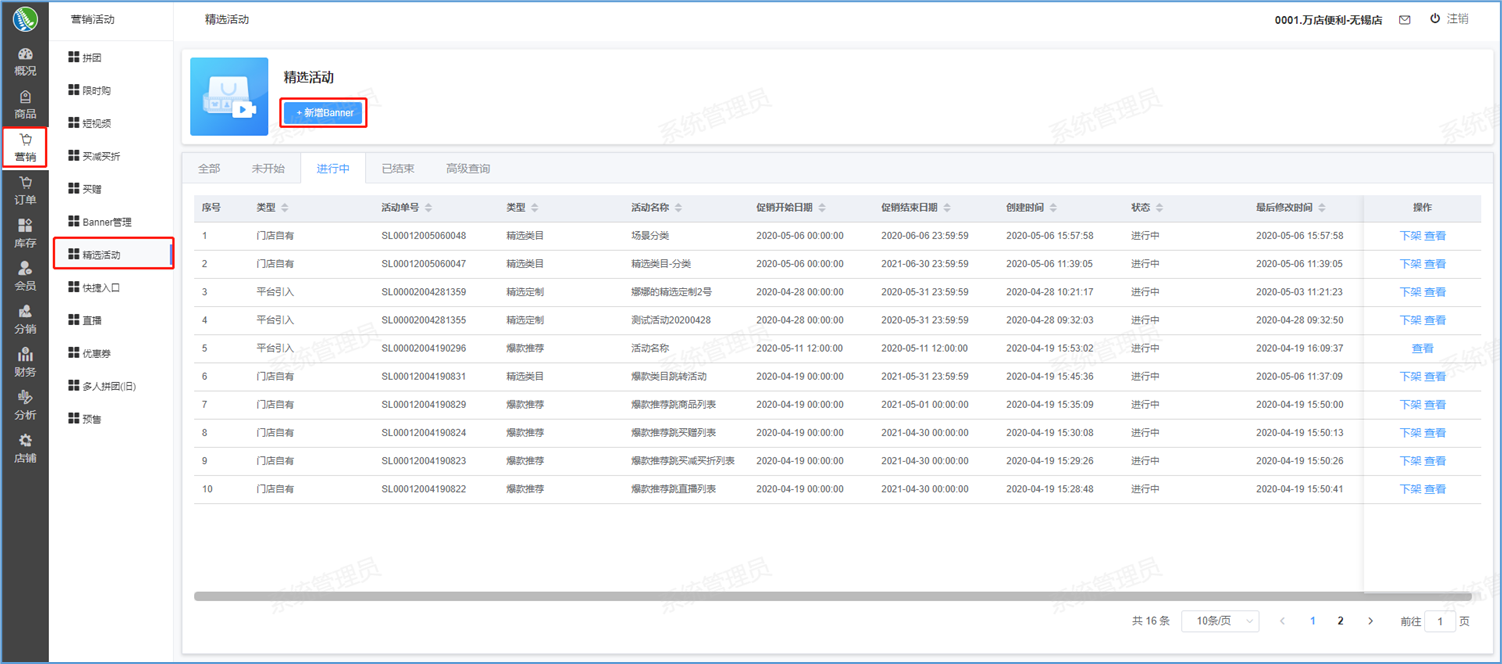The height and width of the screenshot is (664, 1502).
Task: Click the 商品 products sidebar icon
Action: coord(25,104)
